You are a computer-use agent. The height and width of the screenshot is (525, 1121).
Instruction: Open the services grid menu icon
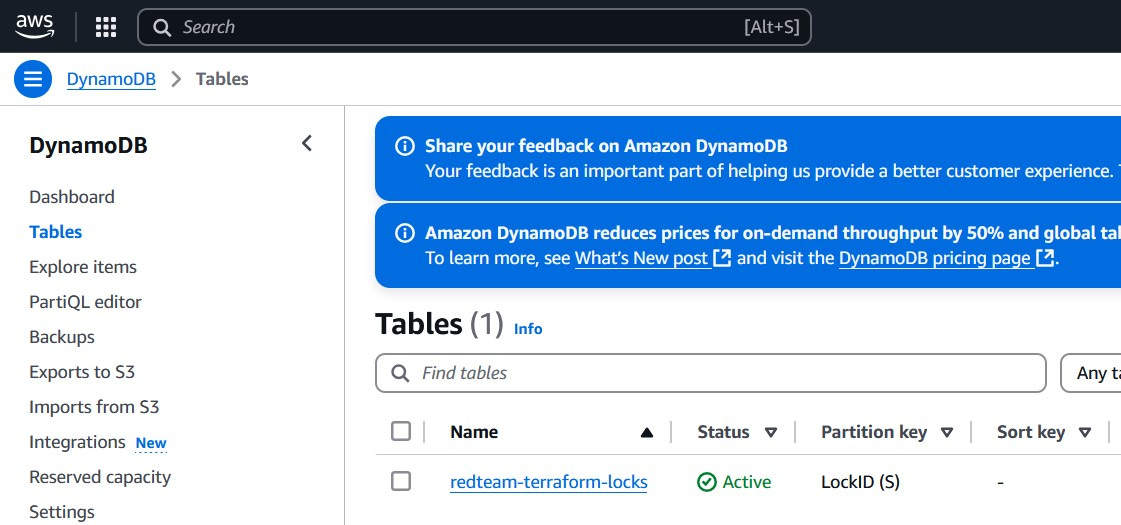(106, 27)
